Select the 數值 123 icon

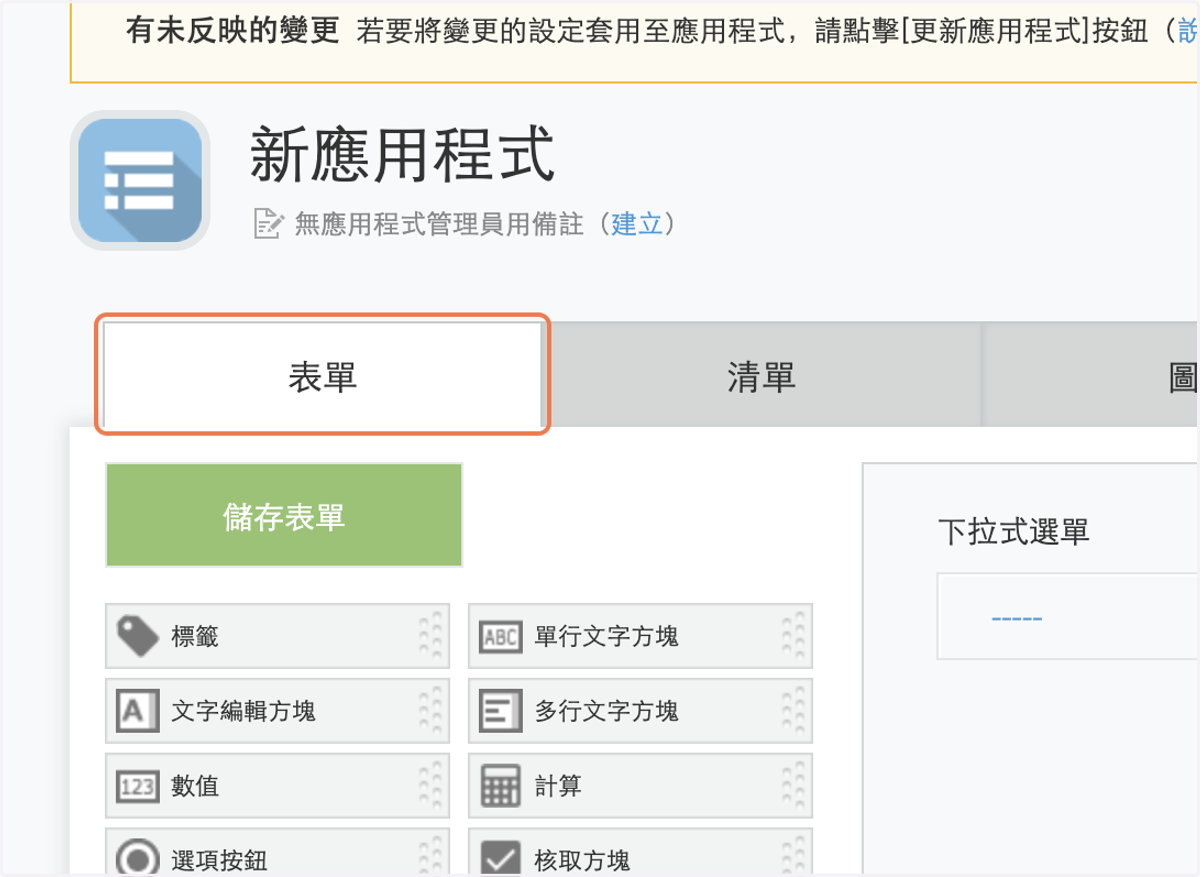pos(137,787)
